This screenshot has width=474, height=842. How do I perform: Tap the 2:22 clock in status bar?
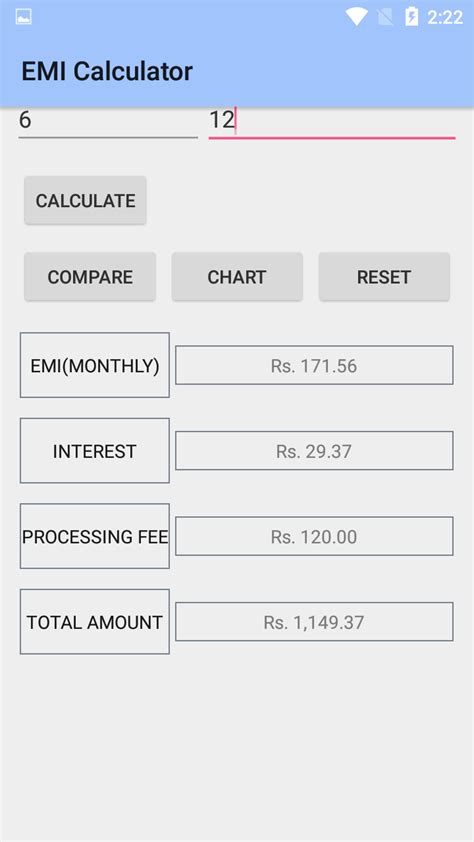pyautogui.click(x=445, y=18)
